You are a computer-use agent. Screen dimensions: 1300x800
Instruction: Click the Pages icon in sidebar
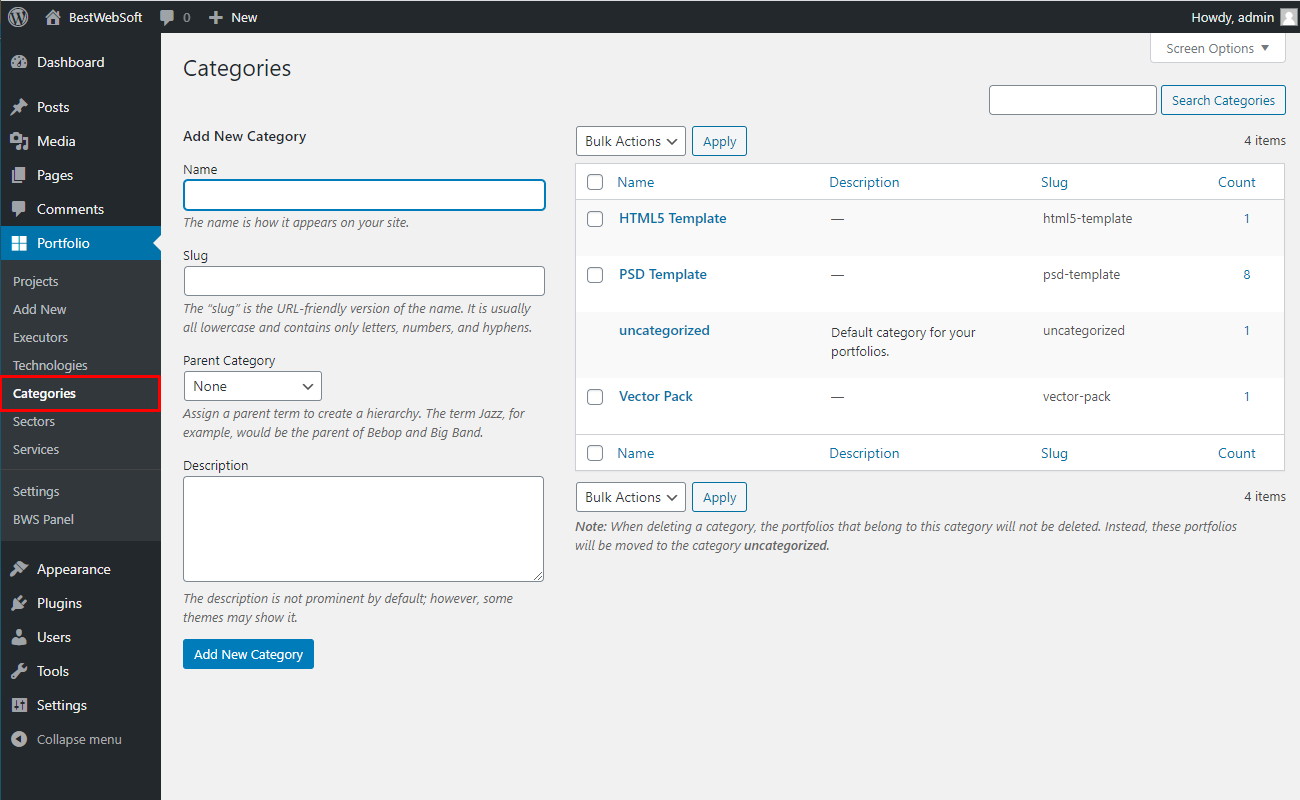[x=19, y=175]
